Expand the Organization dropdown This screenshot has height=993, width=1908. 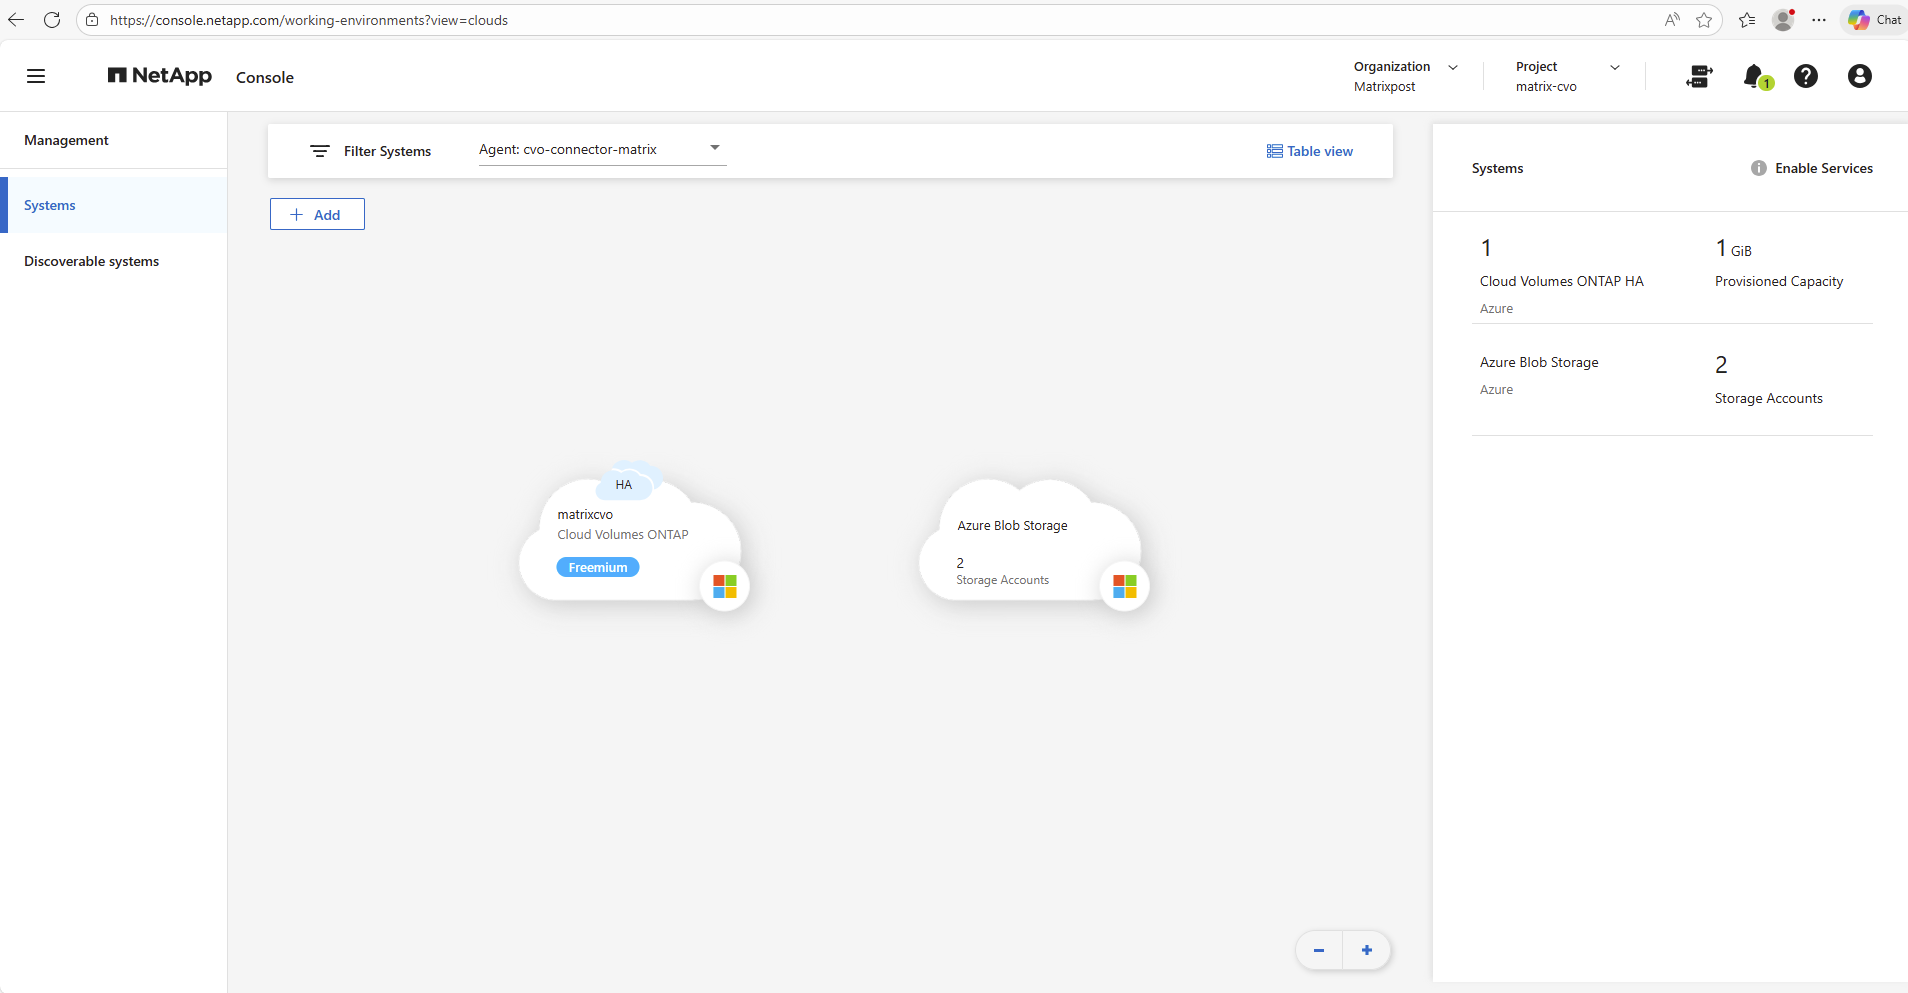pyautogui.click(x=1453, y=67)
